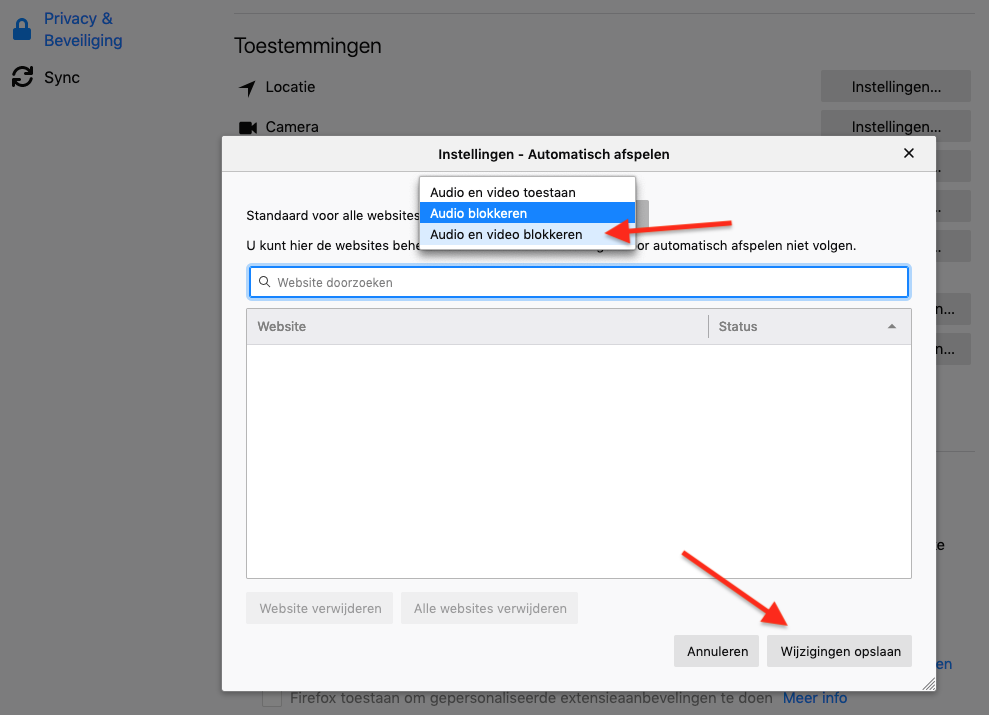Viewport: 989px width, 715px height.
Task: Toggle the gepersonaliseerde extensieaanbevelingen checkbox
Action: pos(271,698)
